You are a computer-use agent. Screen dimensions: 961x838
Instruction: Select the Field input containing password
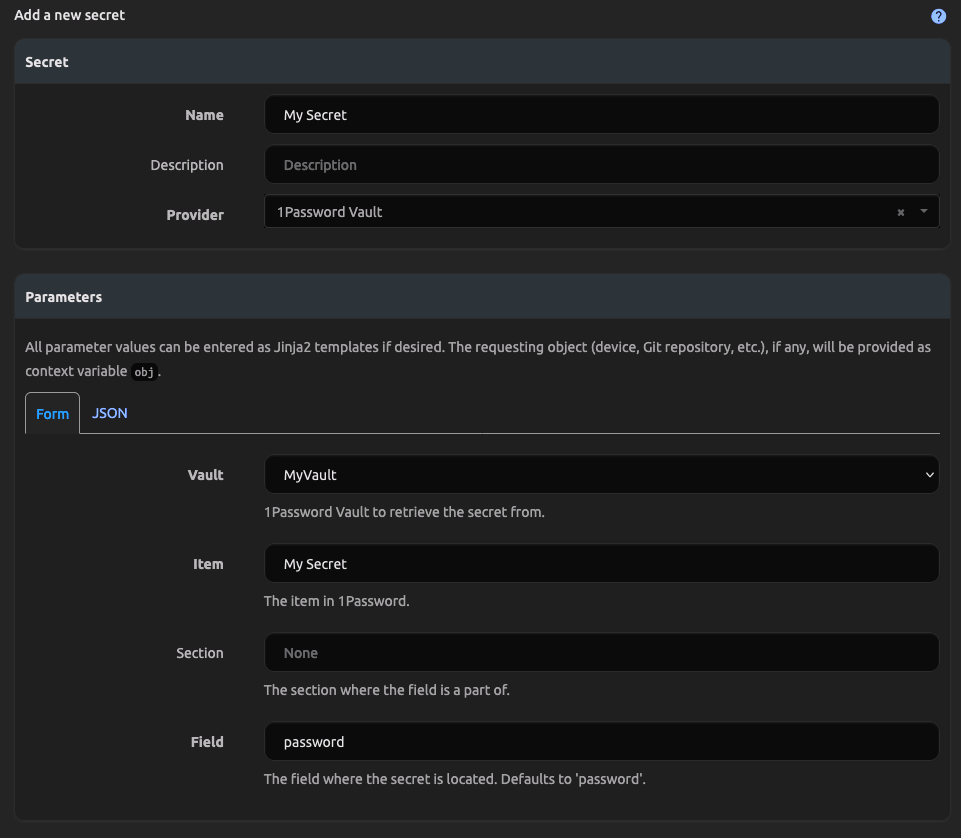600,741
